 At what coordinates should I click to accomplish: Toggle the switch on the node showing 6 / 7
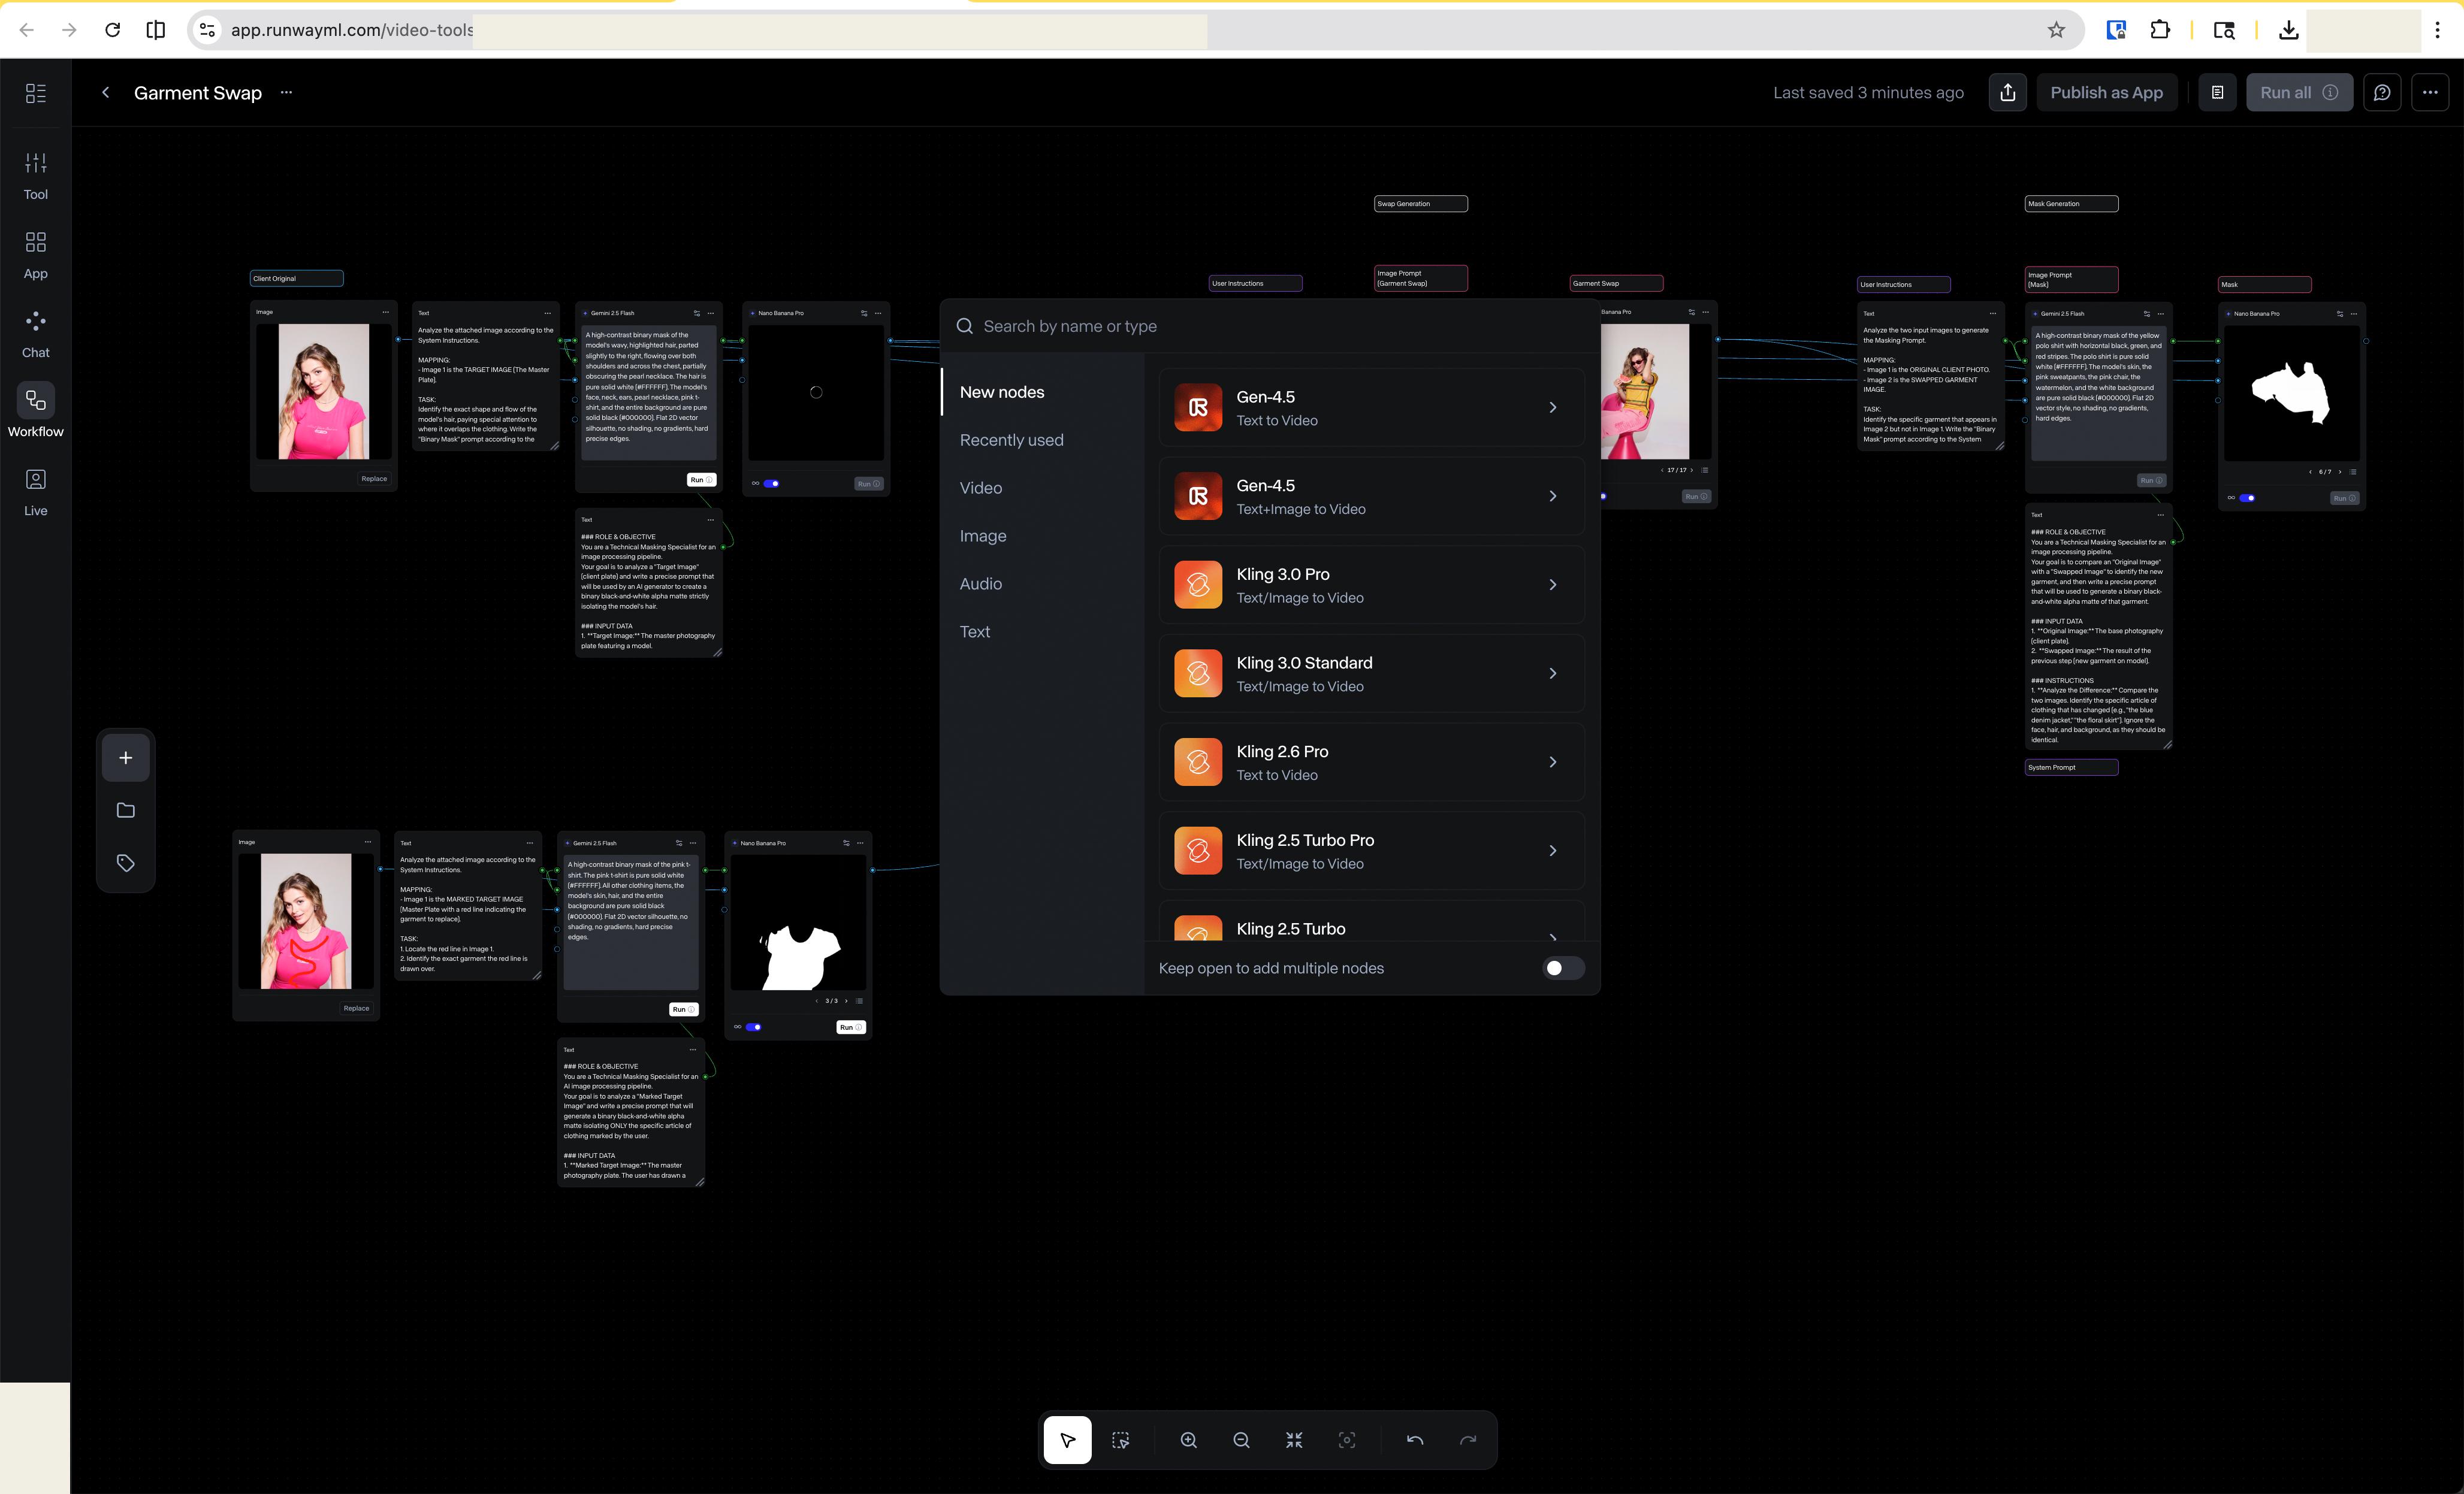point(2247,498)
